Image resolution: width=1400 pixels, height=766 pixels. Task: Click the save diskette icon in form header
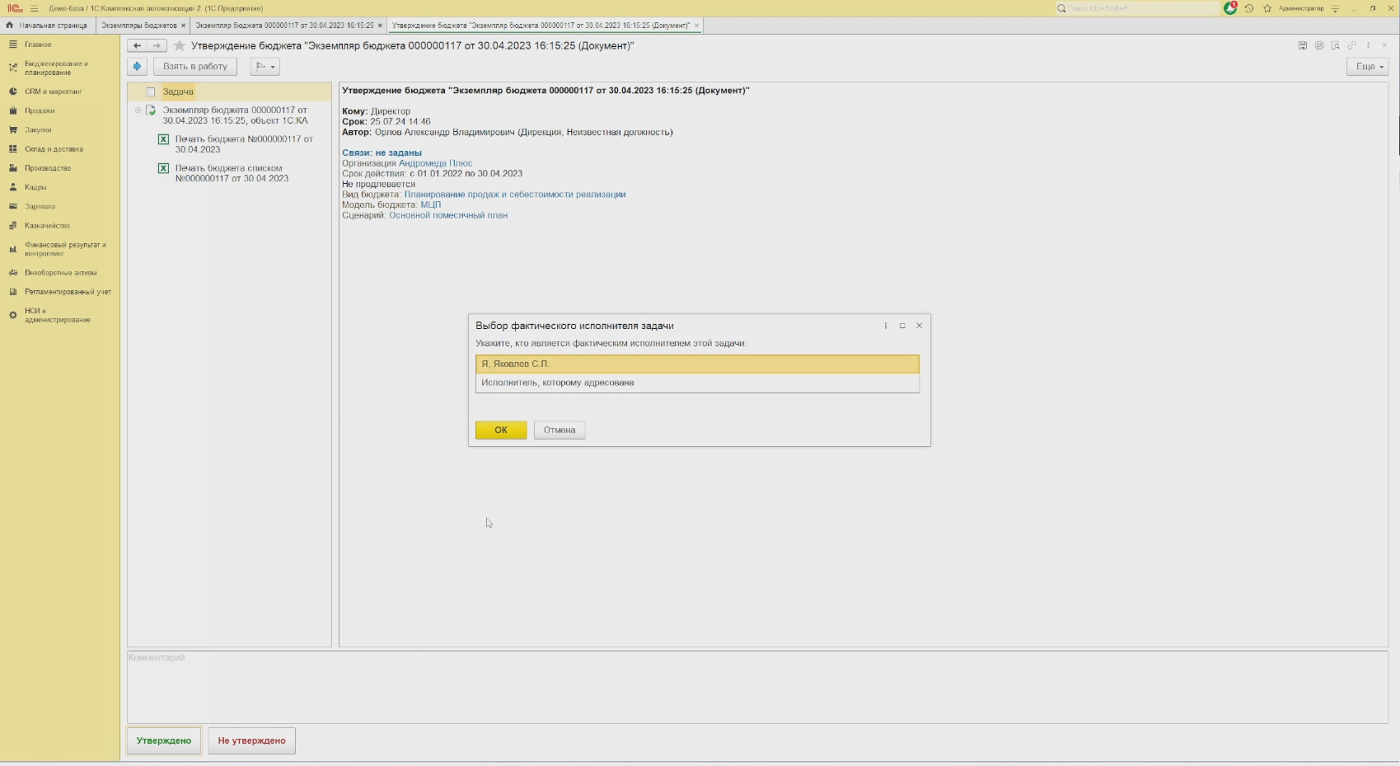1303,46
